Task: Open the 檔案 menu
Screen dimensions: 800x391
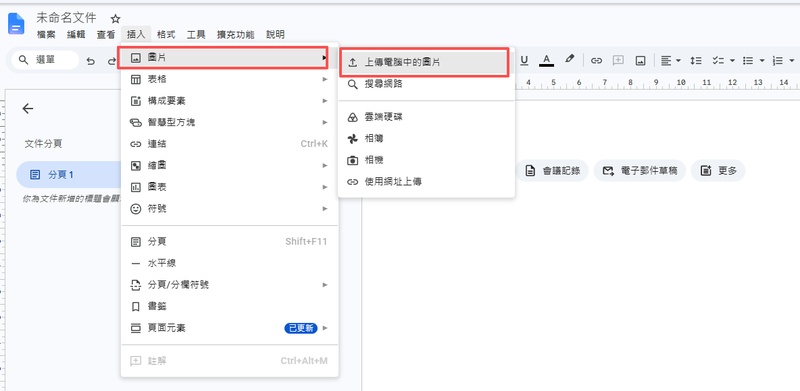Action: (x=46, y=35)
